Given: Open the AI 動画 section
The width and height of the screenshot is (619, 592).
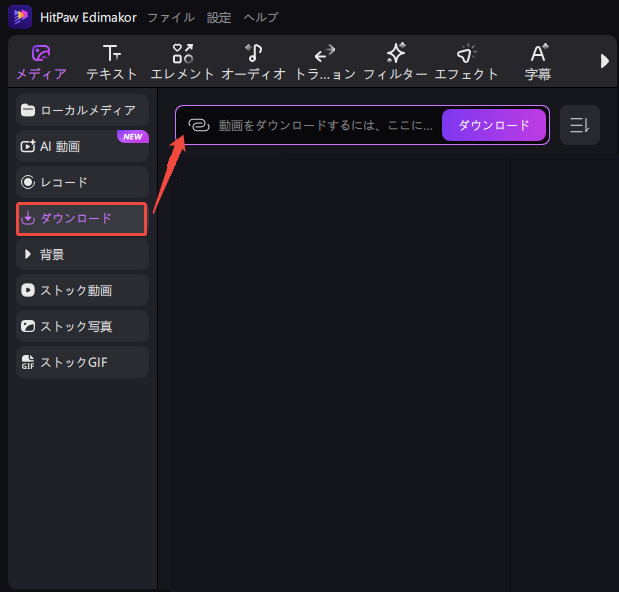Looking at the screenshot, I should [82, 146].
